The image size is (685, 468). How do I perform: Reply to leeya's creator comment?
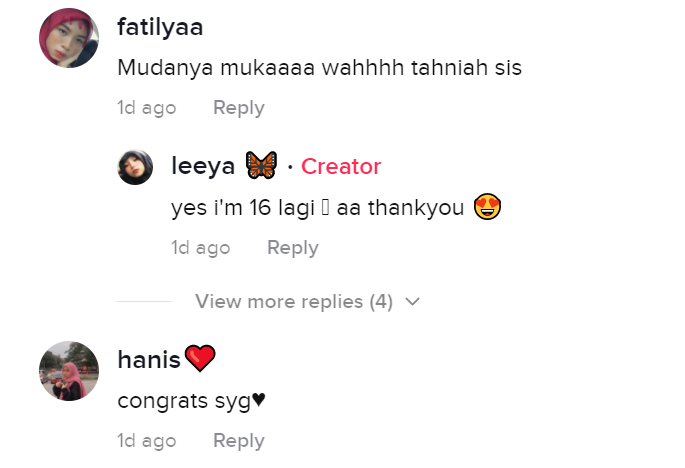click(292, 248)
